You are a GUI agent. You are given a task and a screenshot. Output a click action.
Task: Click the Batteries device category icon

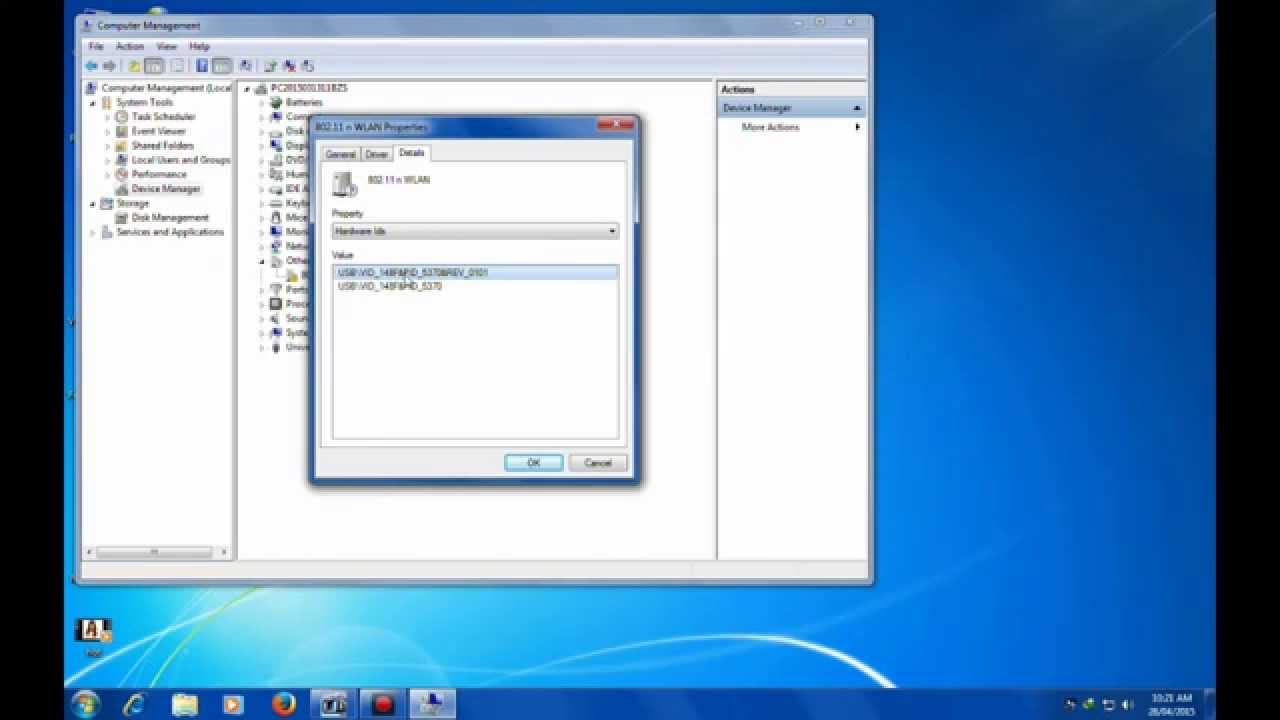point(277,102)
